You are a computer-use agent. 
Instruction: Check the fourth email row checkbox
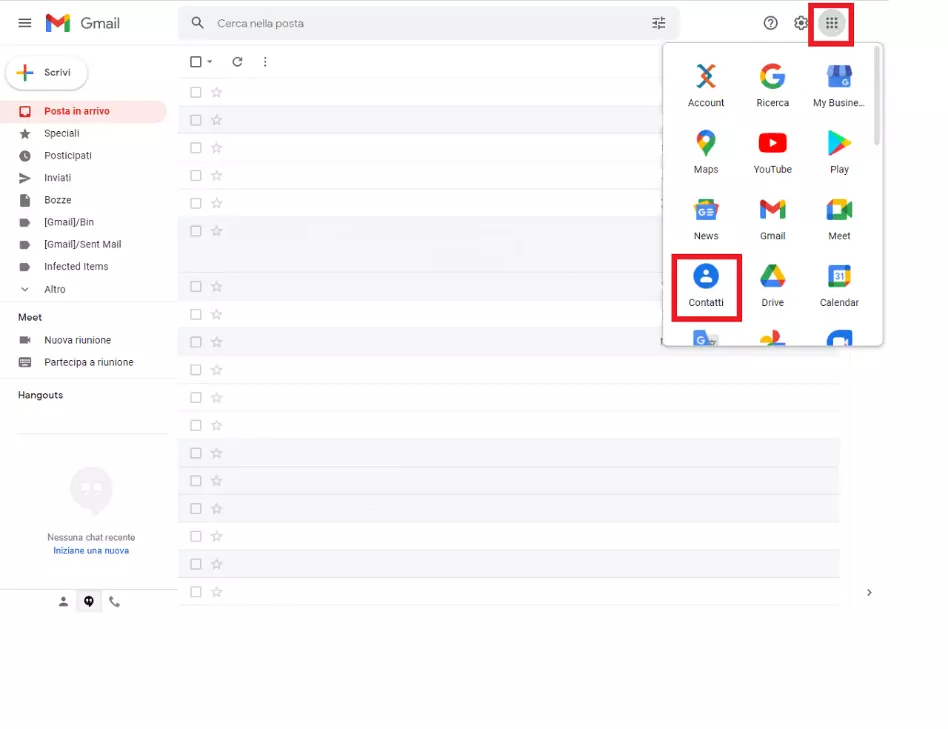195,175
